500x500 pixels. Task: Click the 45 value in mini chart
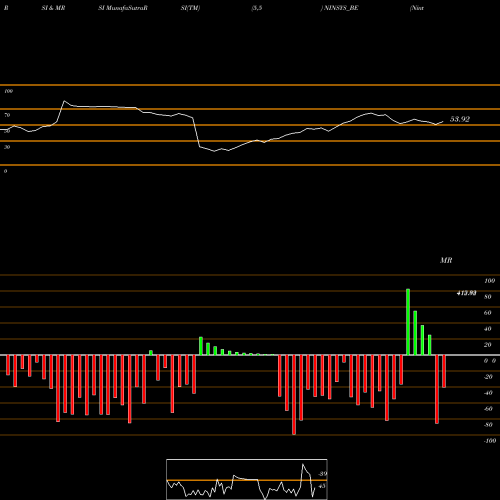[322, 486]
